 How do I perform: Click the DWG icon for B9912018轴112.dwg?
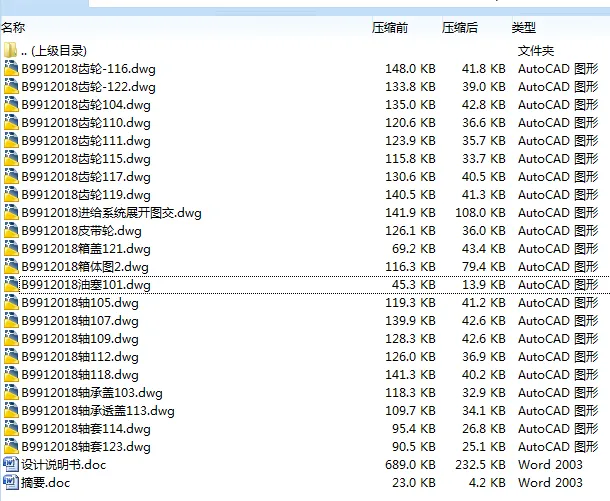(x=11, y=357)
